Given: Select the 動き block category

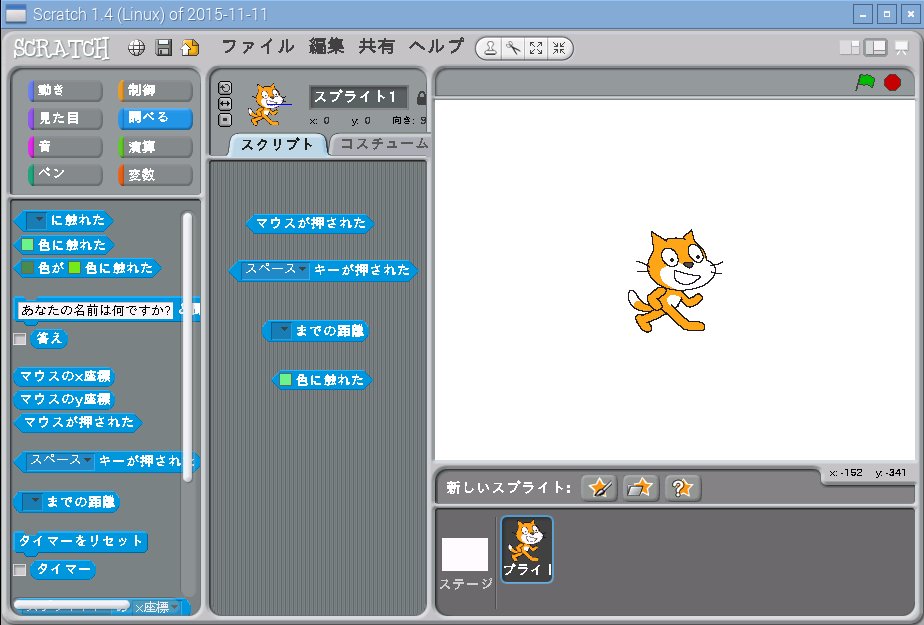Looking at the screenshot, I should tap(65, 90).
